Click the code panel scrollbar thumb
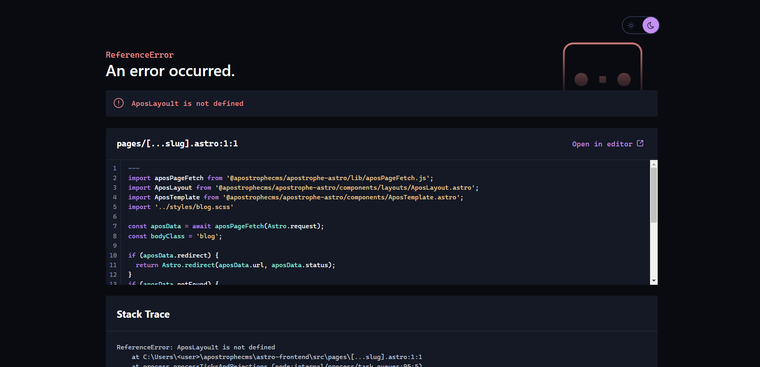The width and height of the screenshot is (760, 367). [653, 195]
